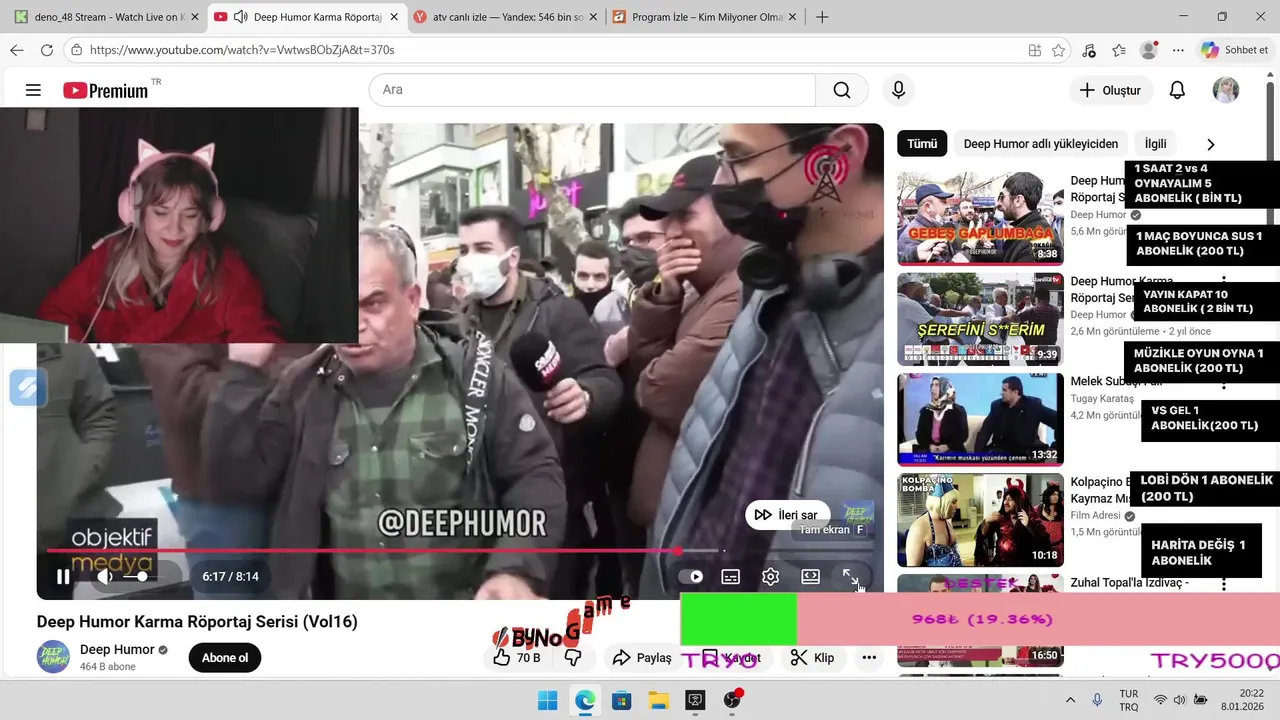
Task: Select Deep Humor adlı yükleyiciden chip
Action: 1040,143
